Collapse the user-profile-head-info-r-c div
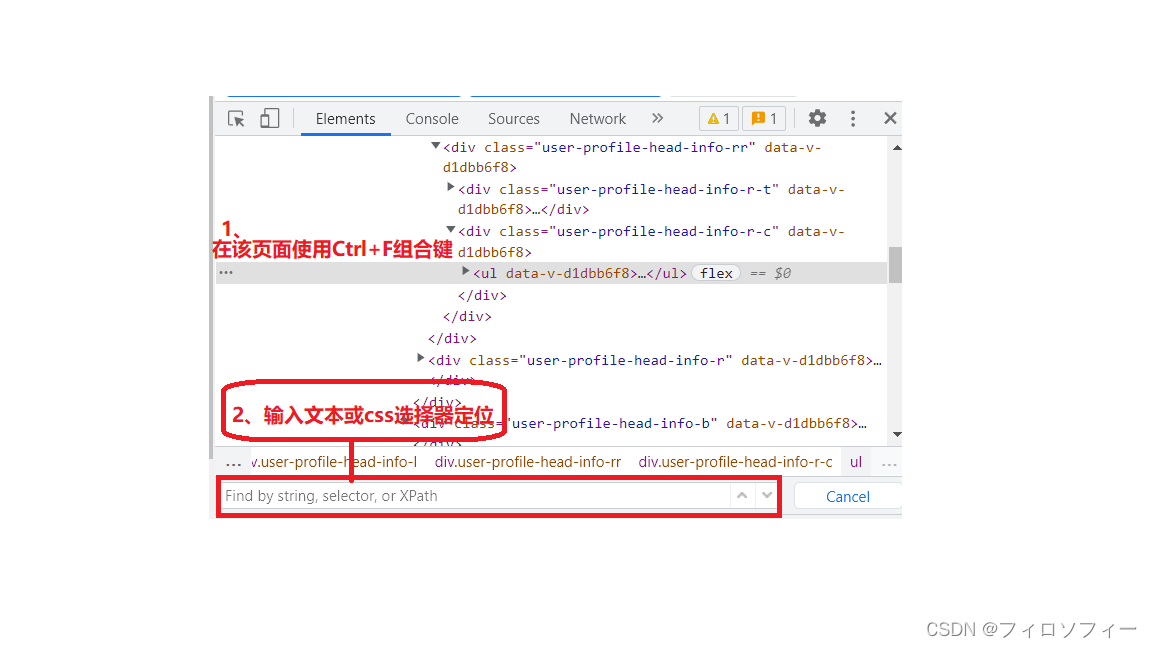Screen dimensions: 1152x648 point(451,230)
